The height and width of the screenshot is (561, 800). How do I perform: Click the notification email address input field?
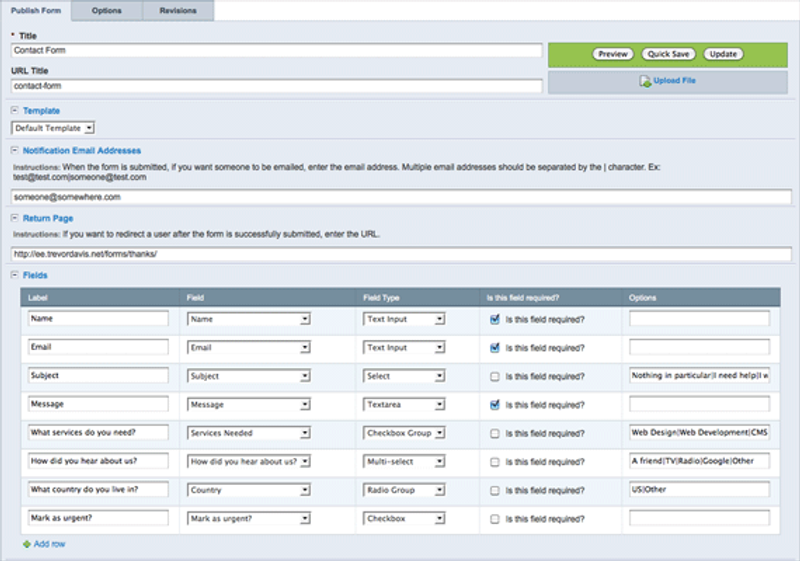401,197
